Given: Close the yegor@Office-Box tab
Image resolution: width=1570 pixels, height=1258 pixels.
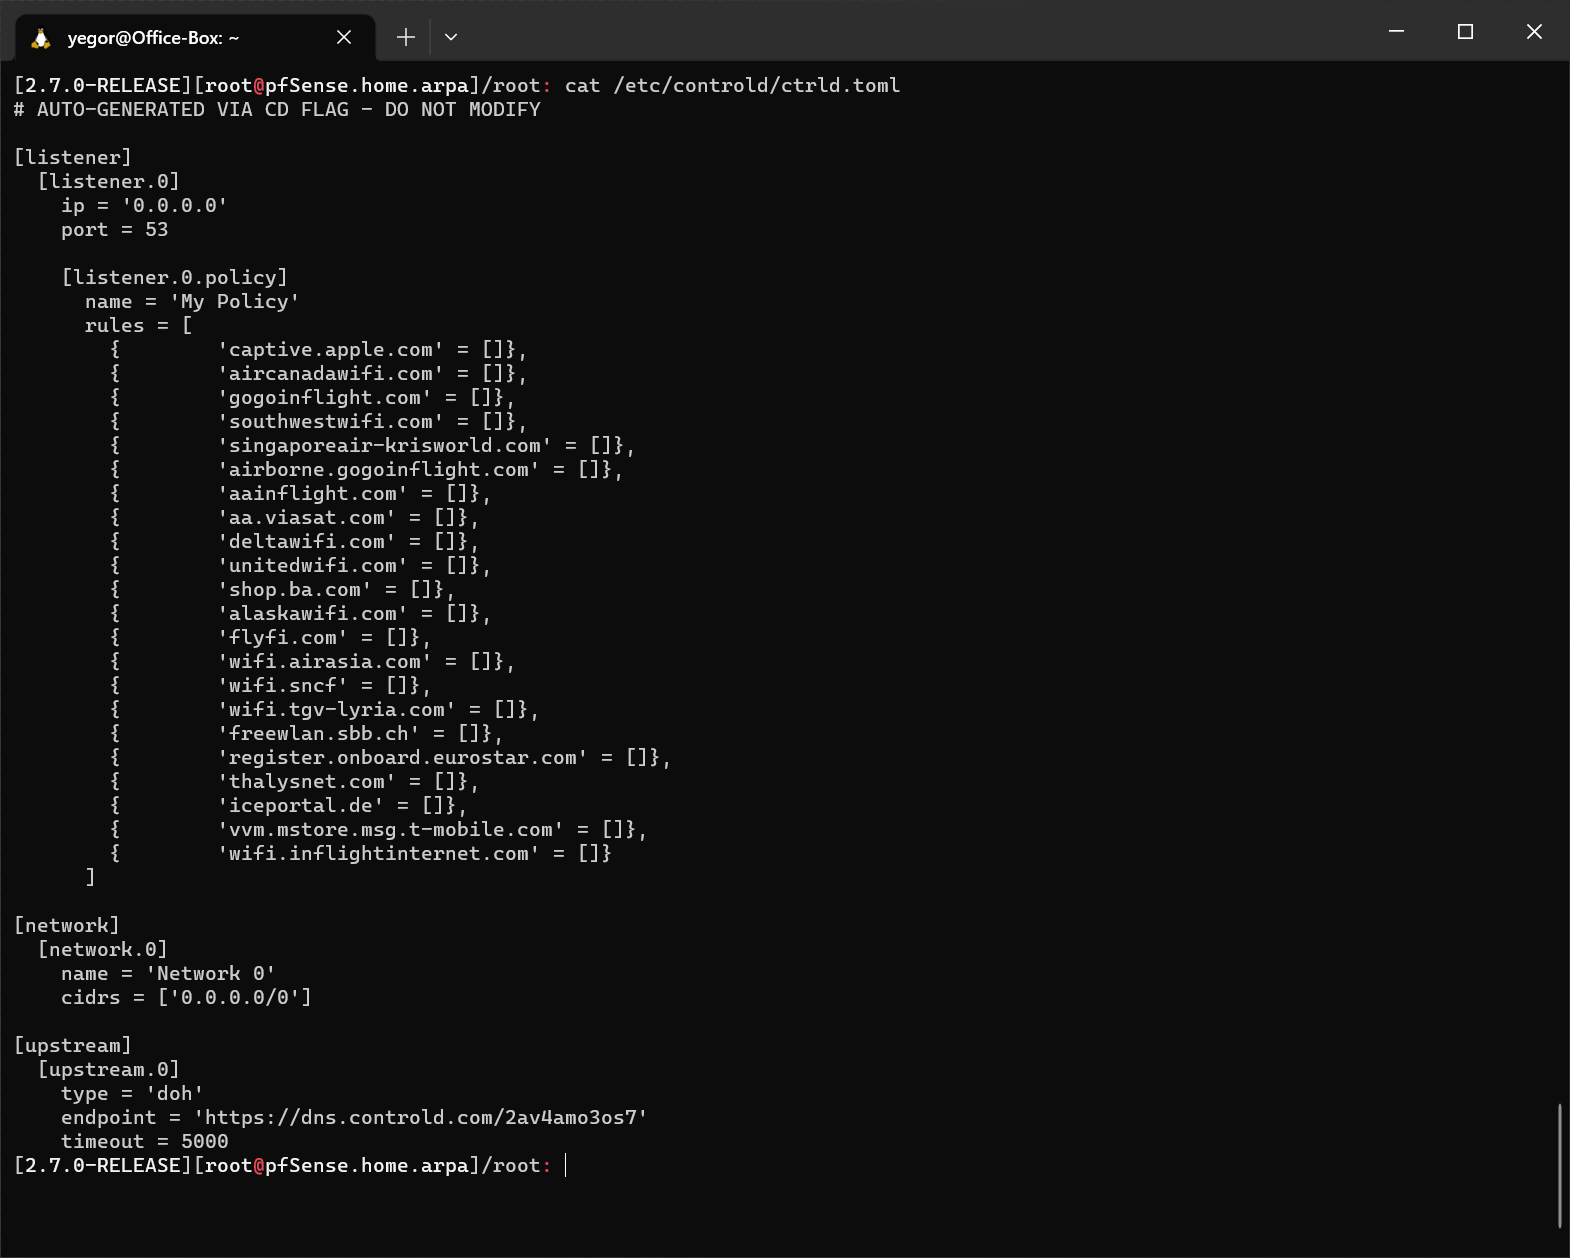Looking at the screenshot, I should click(344, 37).
